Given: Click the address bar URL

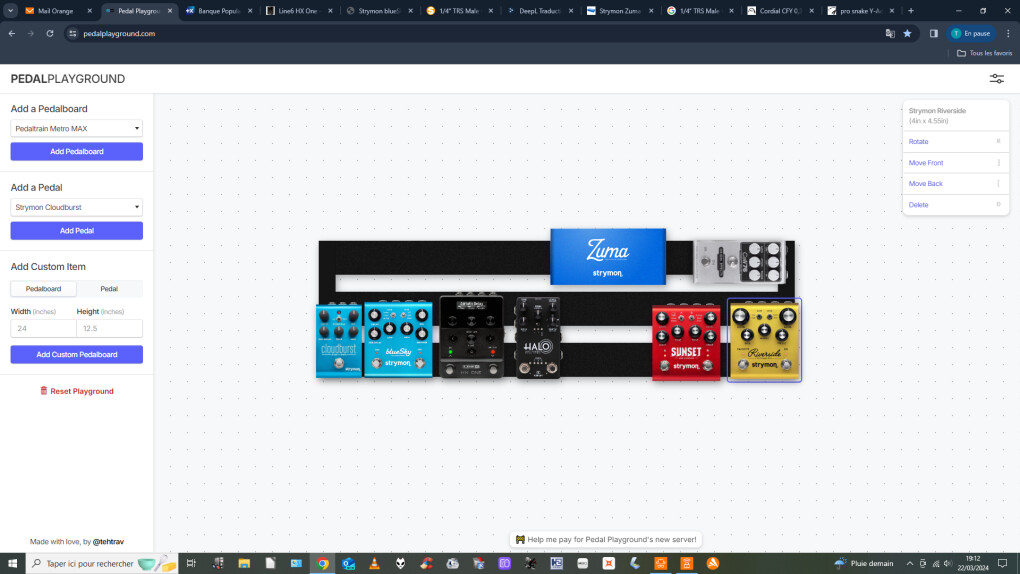Looking at the screenshot, I should [119, 33].
